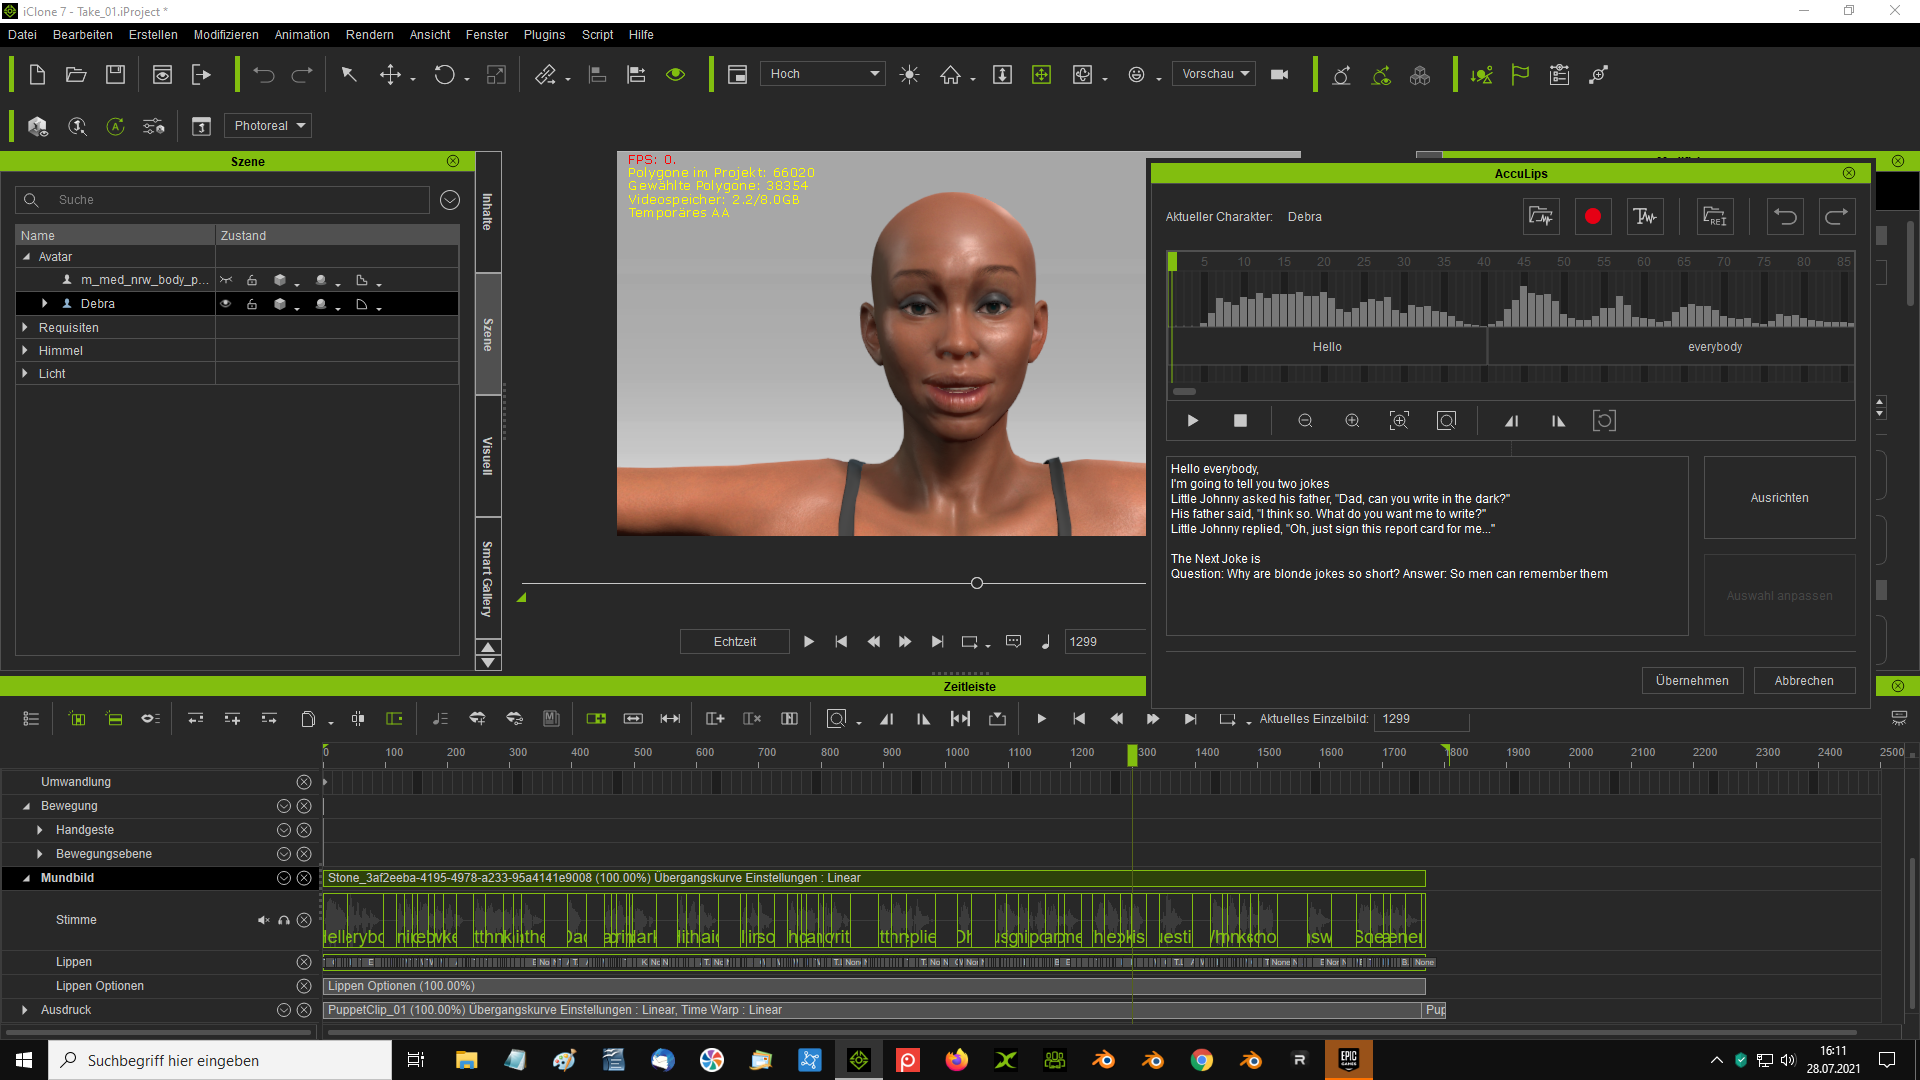Click the Echtzeit button
1920x1080 pixels.
tap(735, 642)
